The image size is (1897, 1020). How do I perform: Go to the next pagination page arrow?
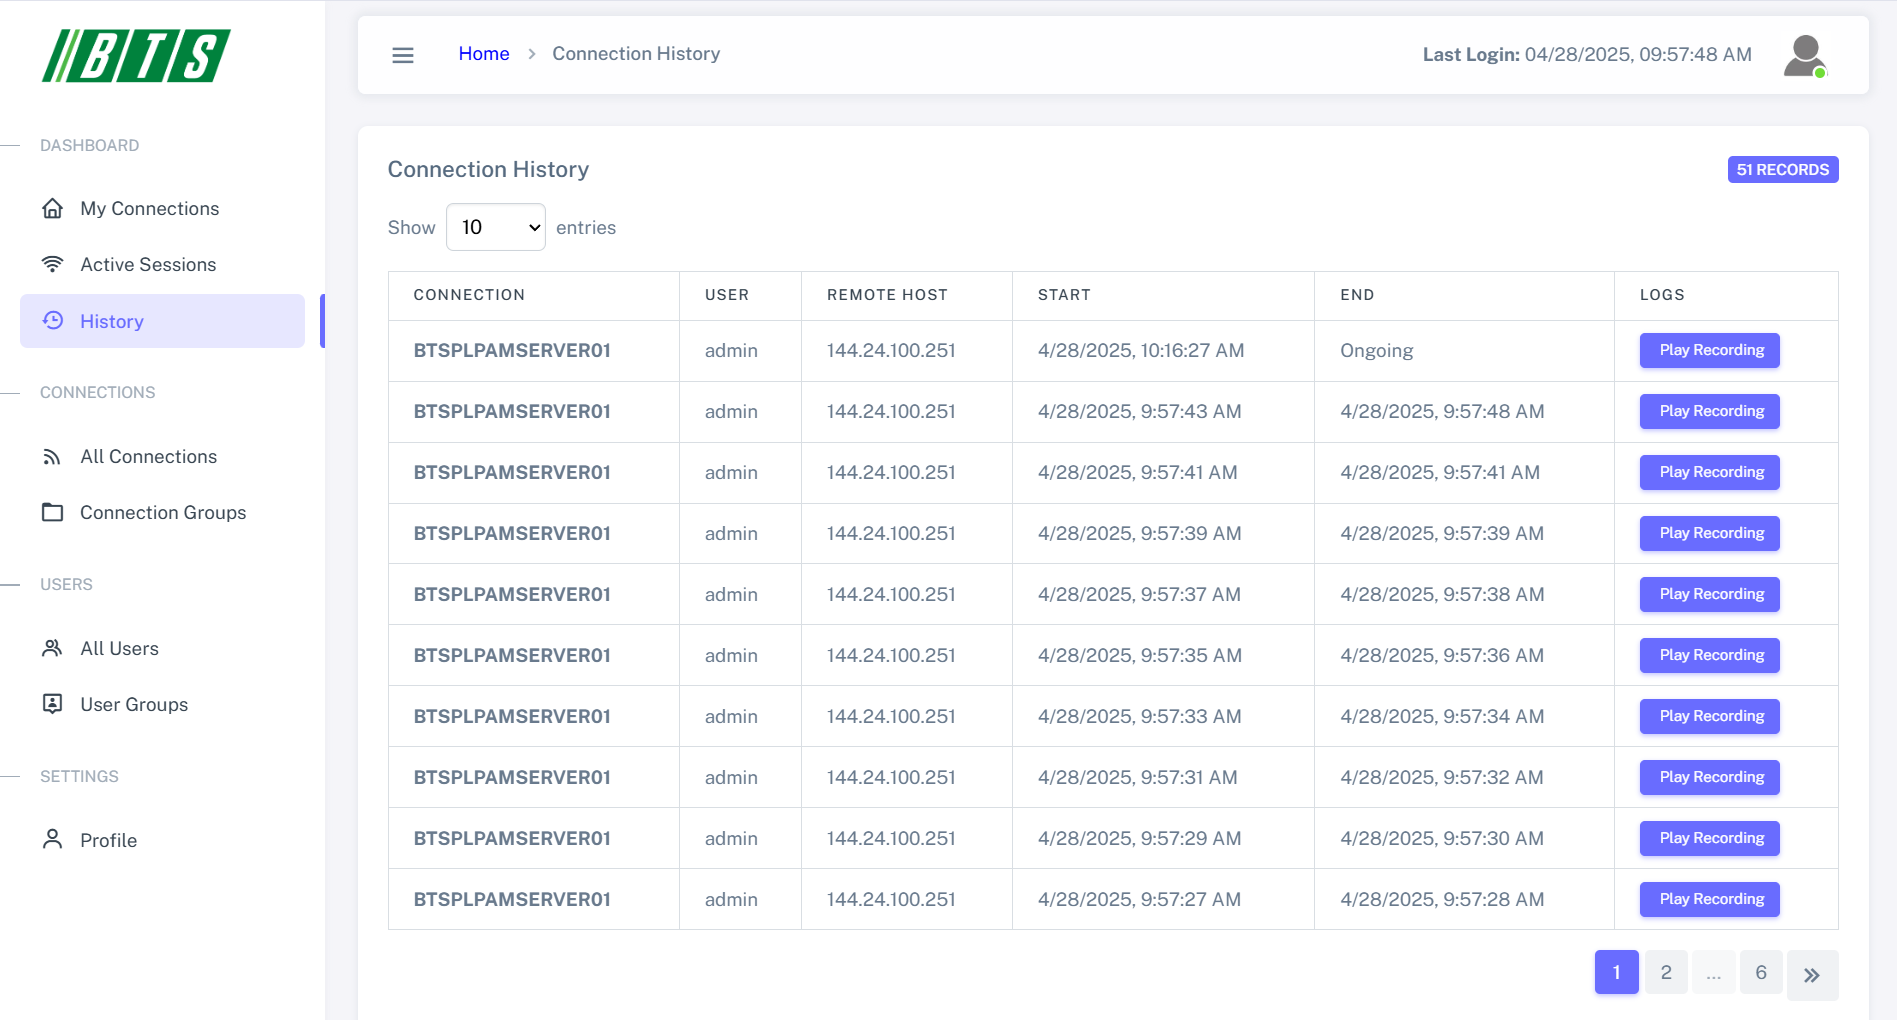pyautogui.click(x=1811, y=974)
